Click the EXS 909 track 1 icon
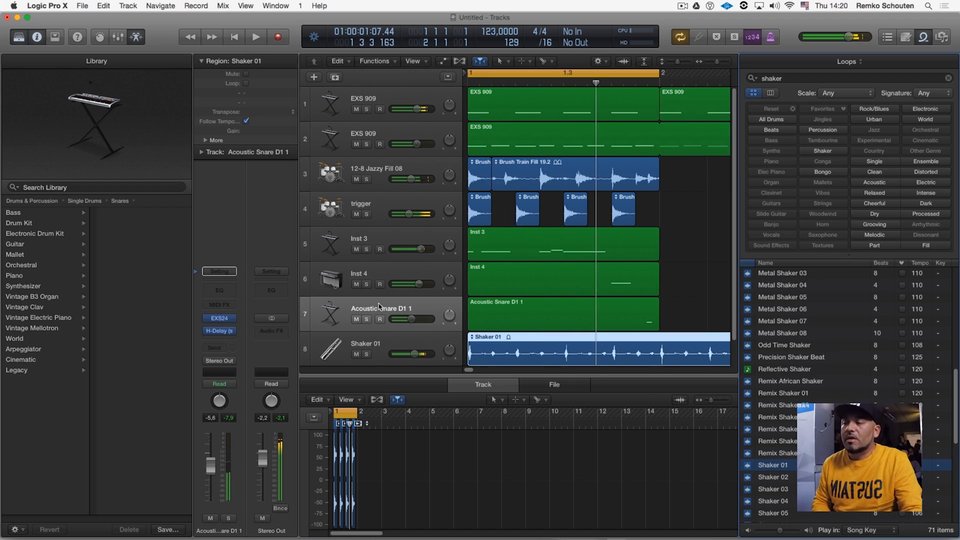This screenshot has width=960, height=540. (331, 104)
